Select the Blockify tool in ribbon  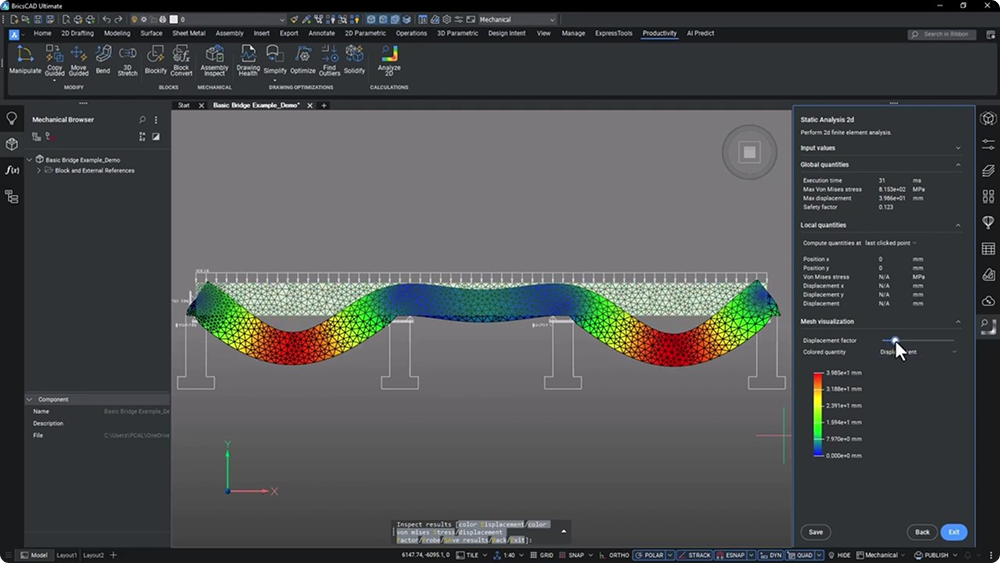pyautogui.click(x=155, y=55)
